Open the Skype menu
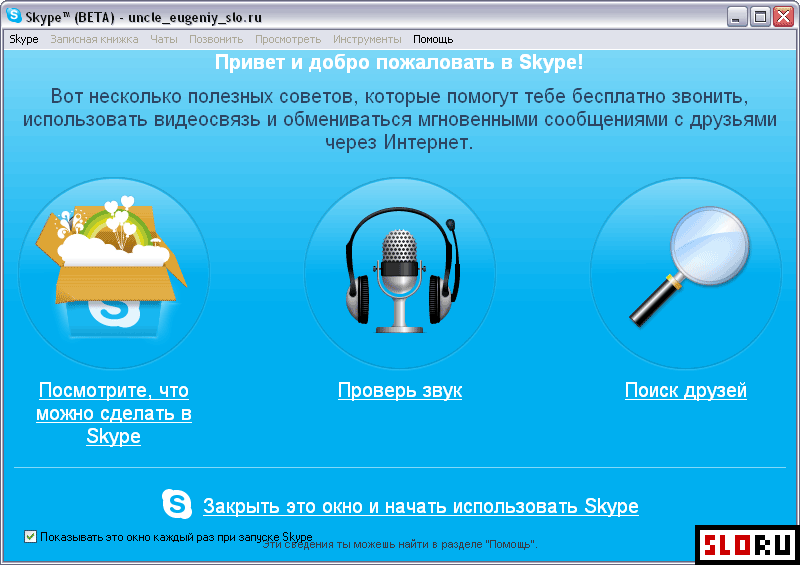 tap(24, 39)
